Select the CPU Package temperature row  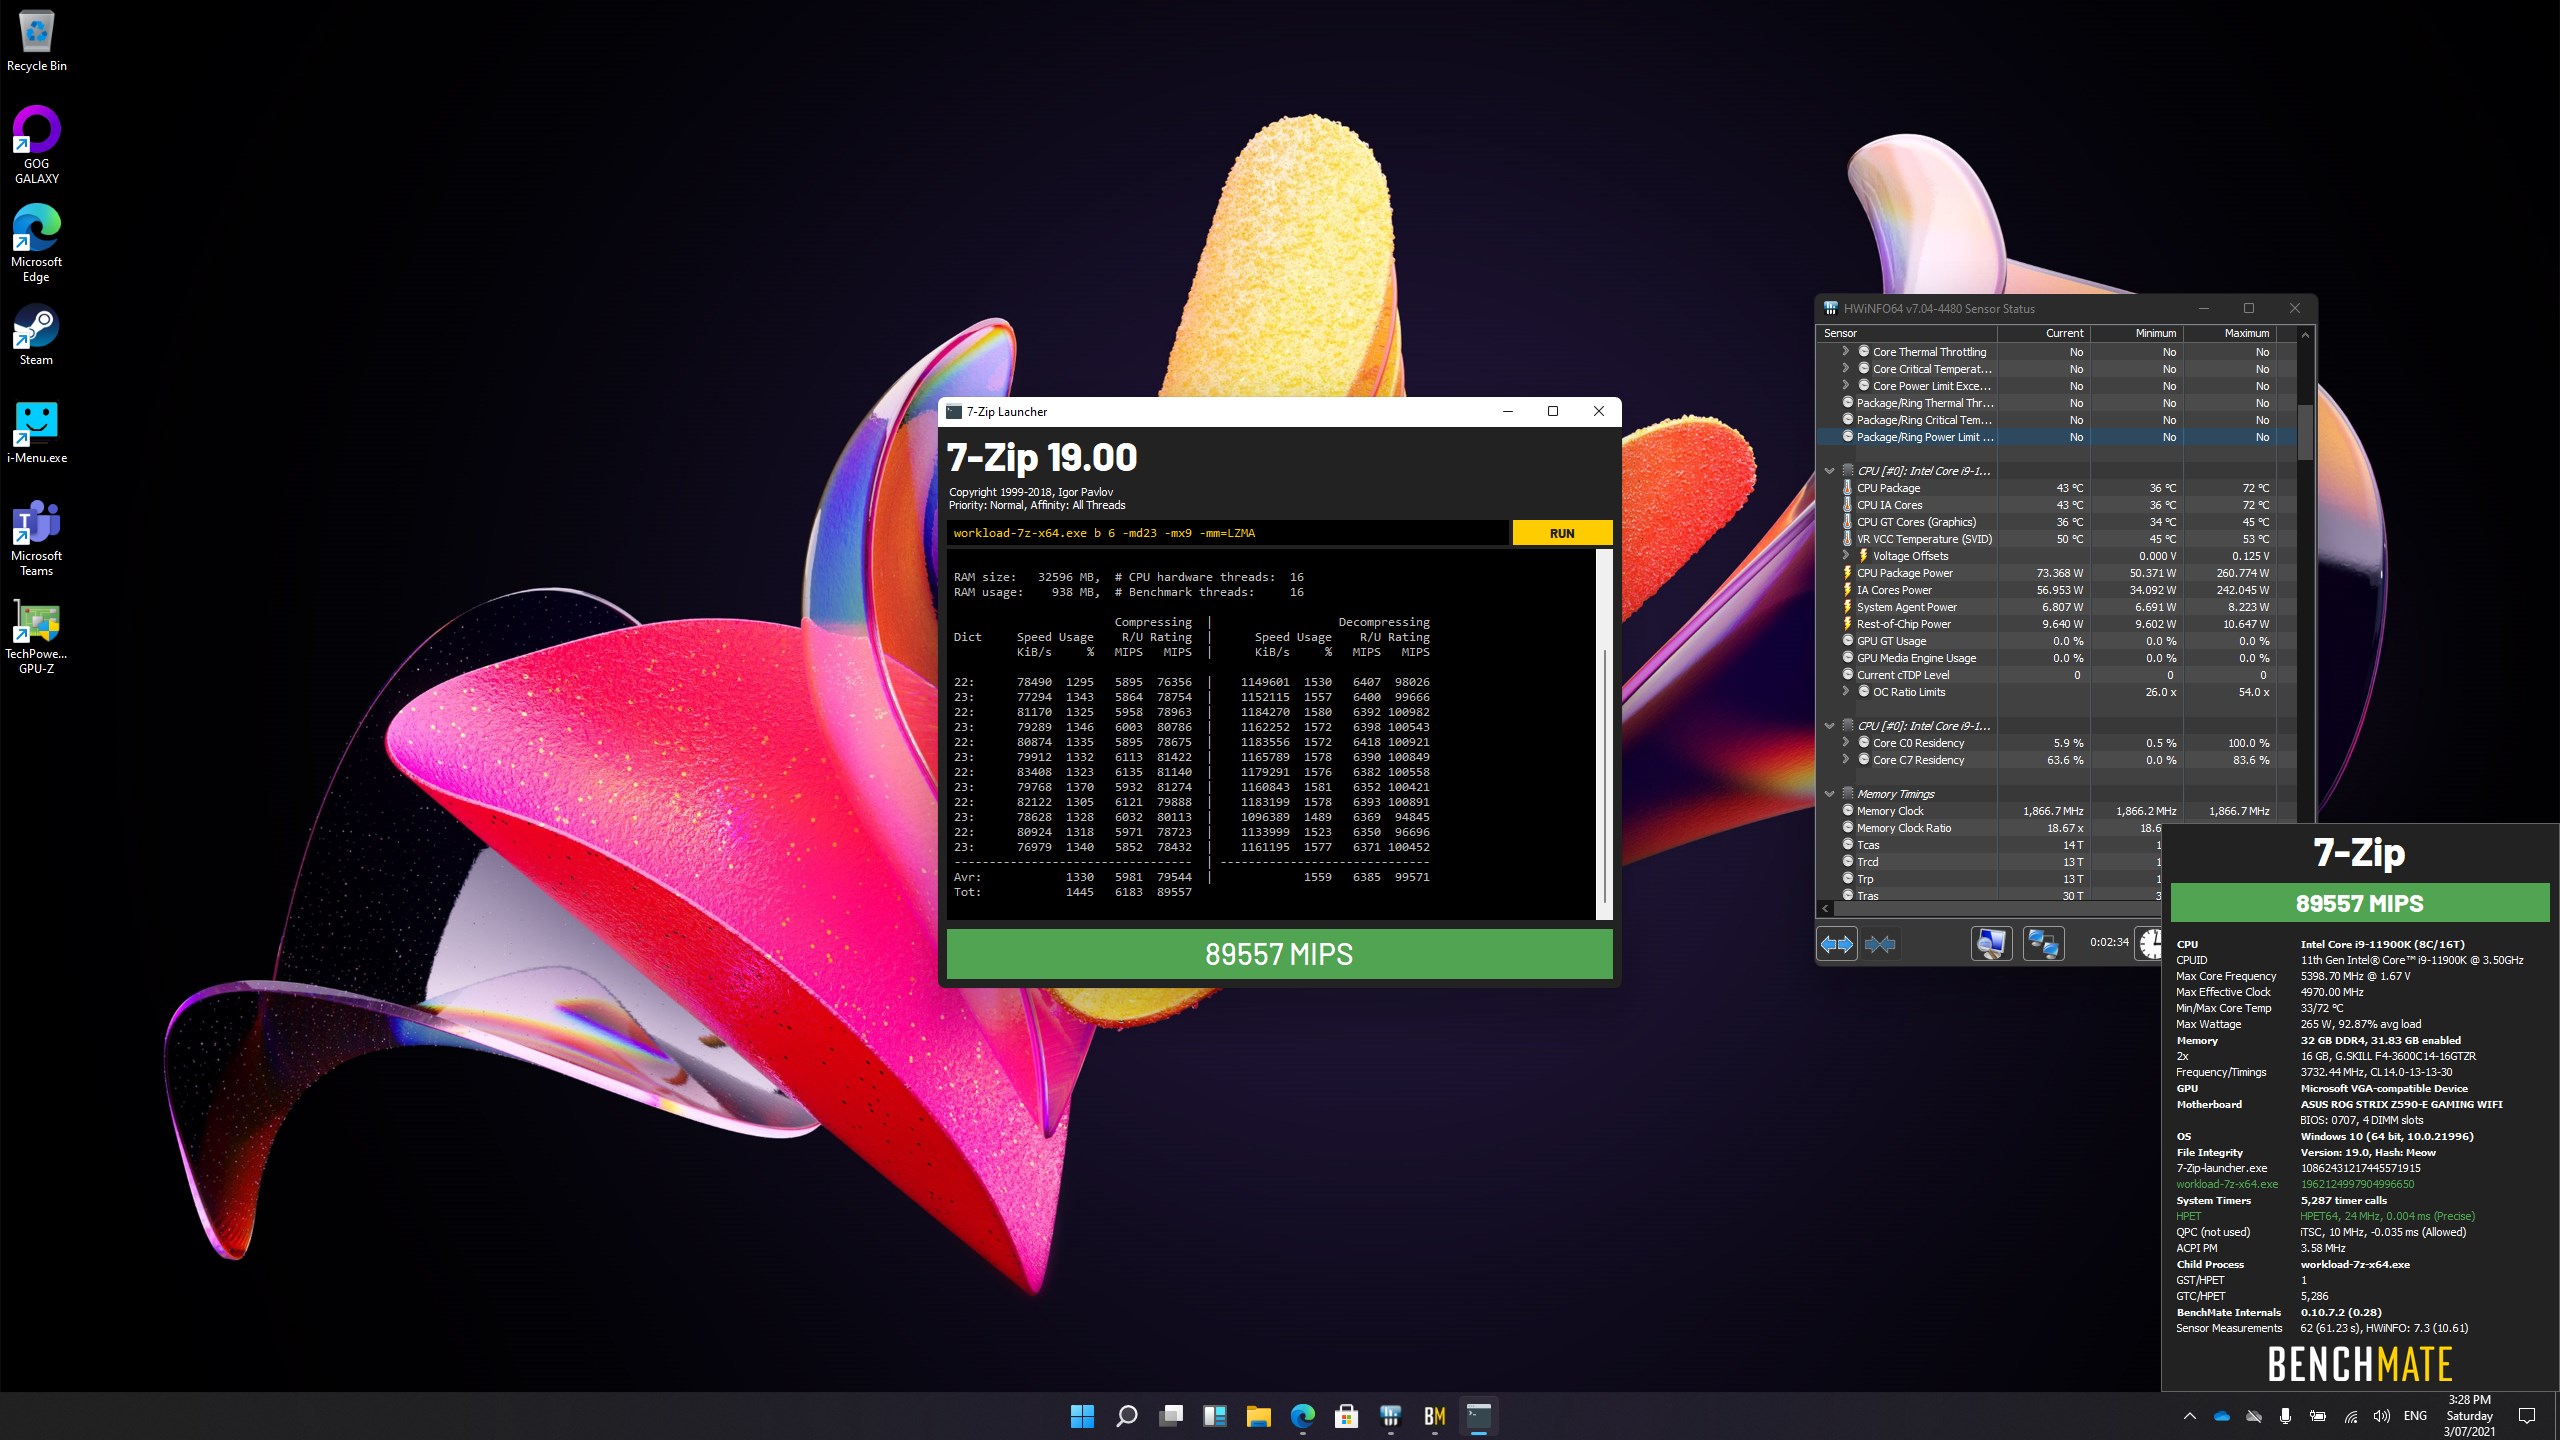click(x=2056, y=488)
